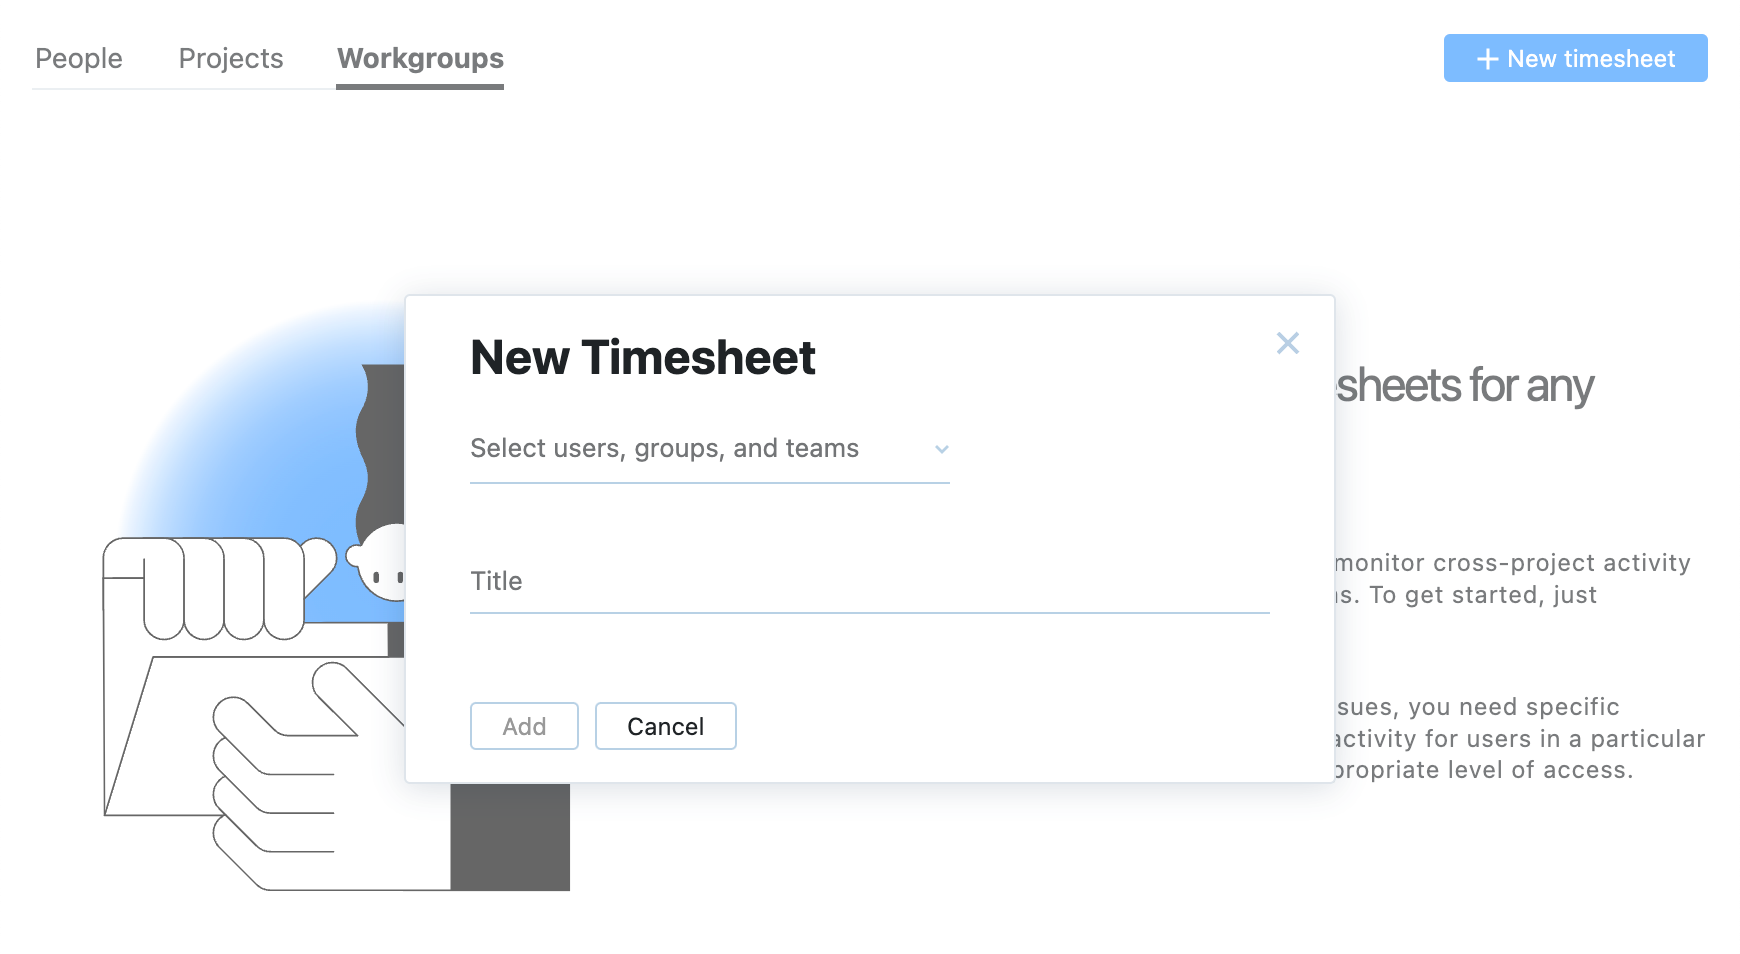Image resolution: width=1740 pixels, height=954 pixels.
Task: Click the Title field underline
Action: pyautogui.click(x=868, y=608)
